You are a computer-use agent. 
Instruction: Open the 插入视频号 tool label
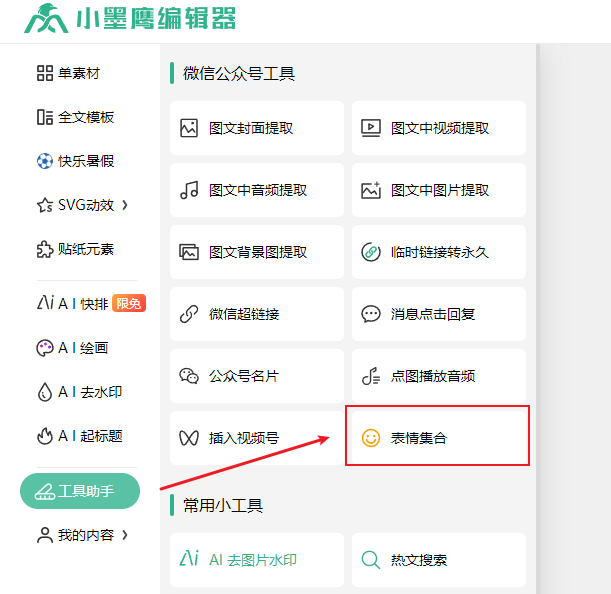pos(244,438)
